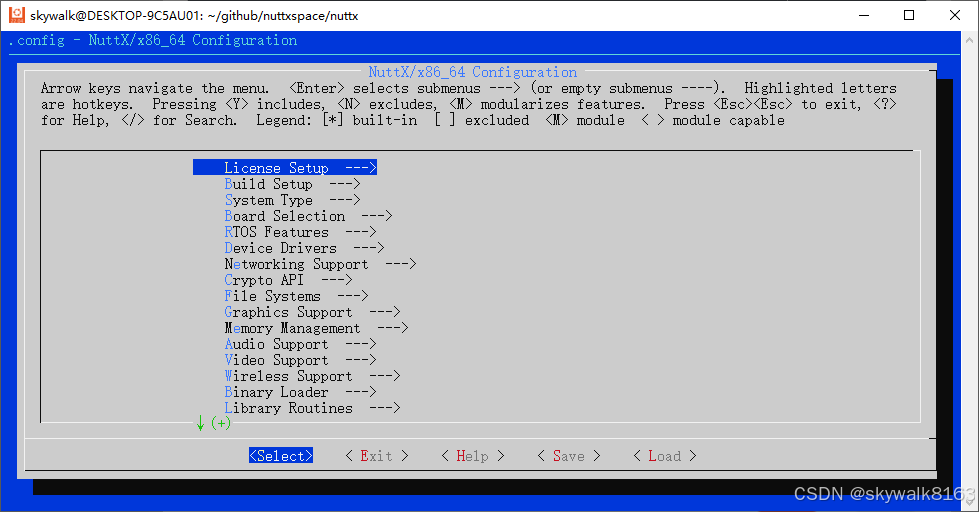Open the Memory Management submenu

point(317,328)
